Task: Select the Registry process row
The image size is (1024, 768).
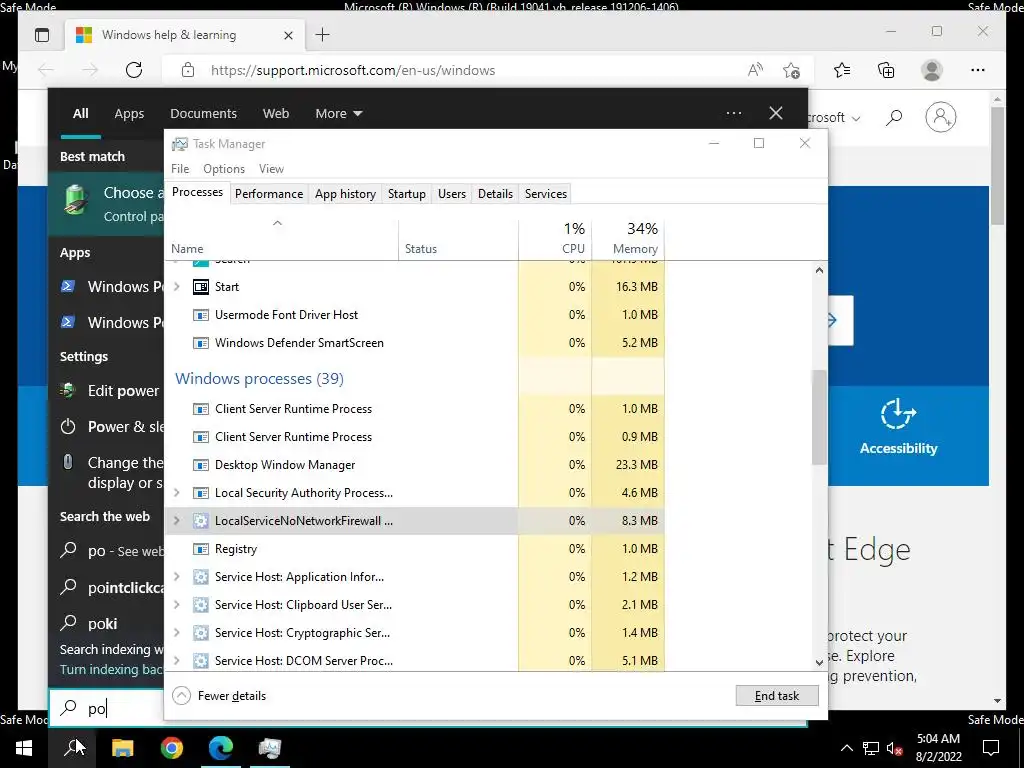Action: click(x=415, y=549)
